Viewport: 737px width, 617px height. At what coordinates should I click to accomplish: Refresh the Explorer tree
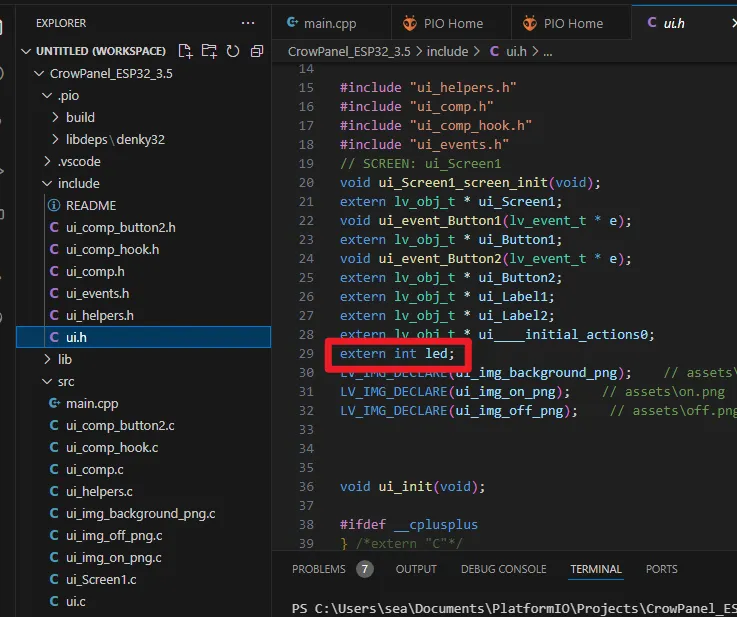click(x=233, y=51)
